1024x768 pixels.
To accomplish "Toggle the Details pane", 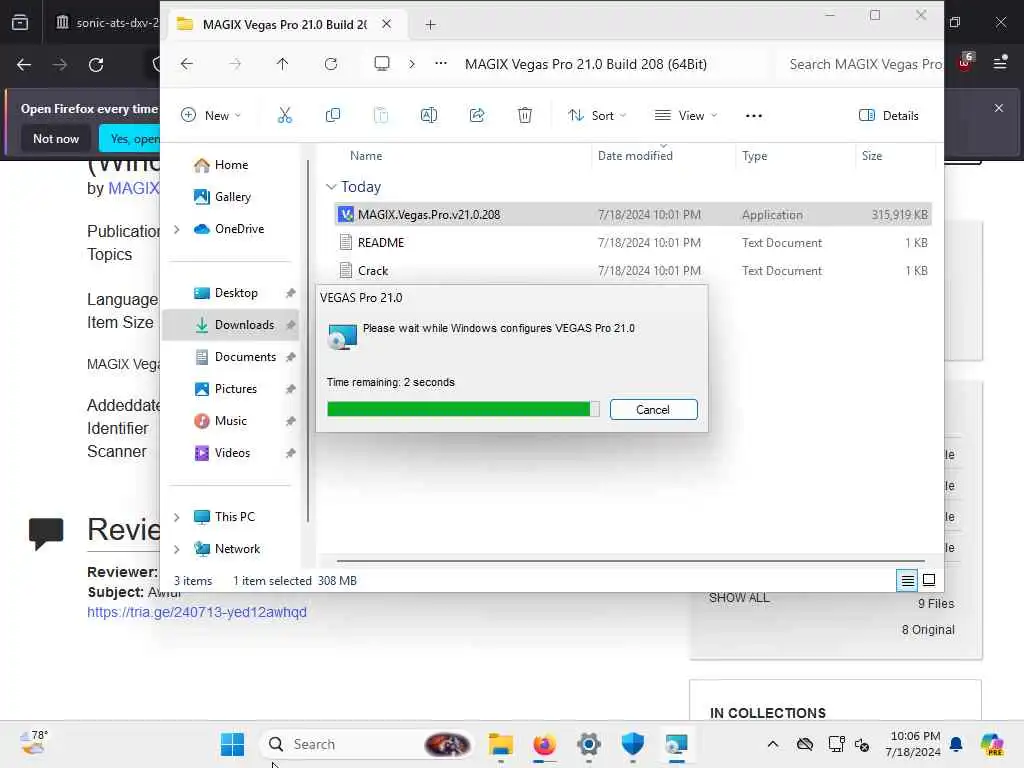I will [x=888, y=116].
